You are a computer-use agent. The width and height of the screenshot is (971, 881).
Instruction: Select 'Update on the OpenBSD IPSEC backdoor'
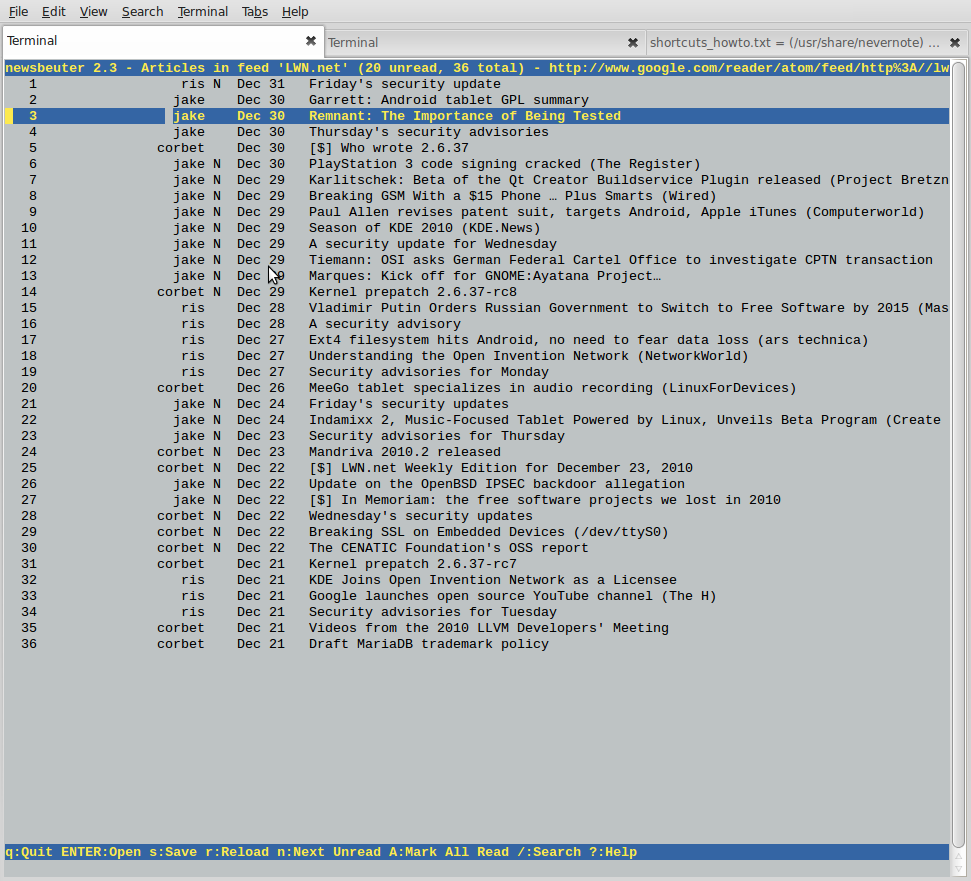click(x=477, y=485)
